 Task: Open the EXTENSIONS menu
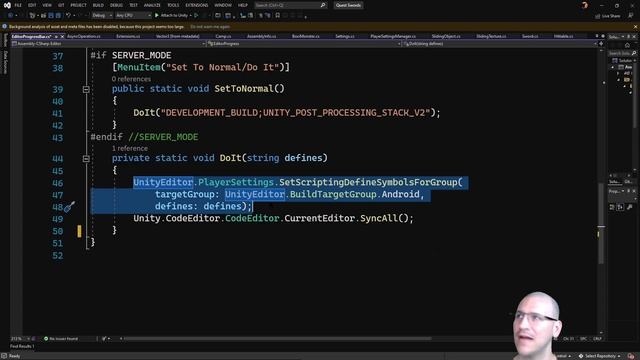(x=197, y=5)
